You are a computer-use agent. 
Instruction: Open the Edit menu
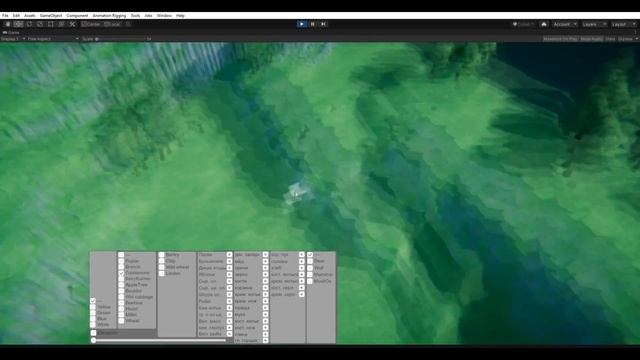(x=16, y=16)
